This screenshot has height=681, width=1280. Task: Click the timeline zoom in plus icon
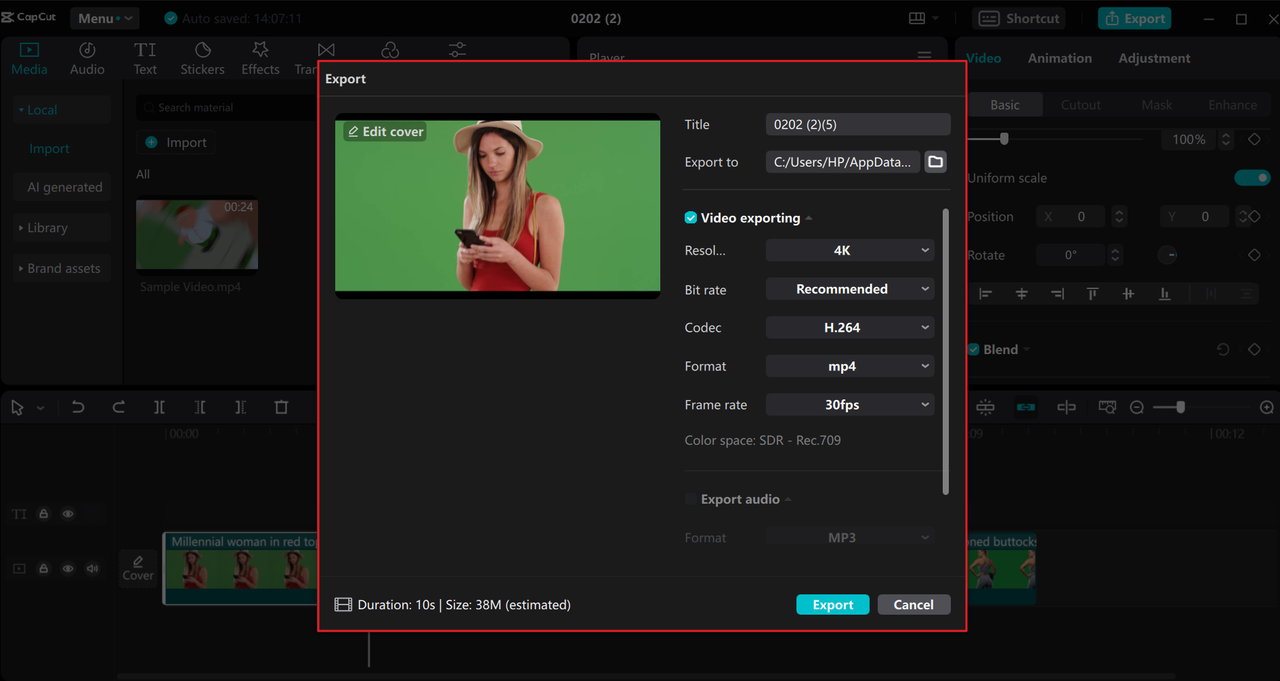[x=1267, y=407]
